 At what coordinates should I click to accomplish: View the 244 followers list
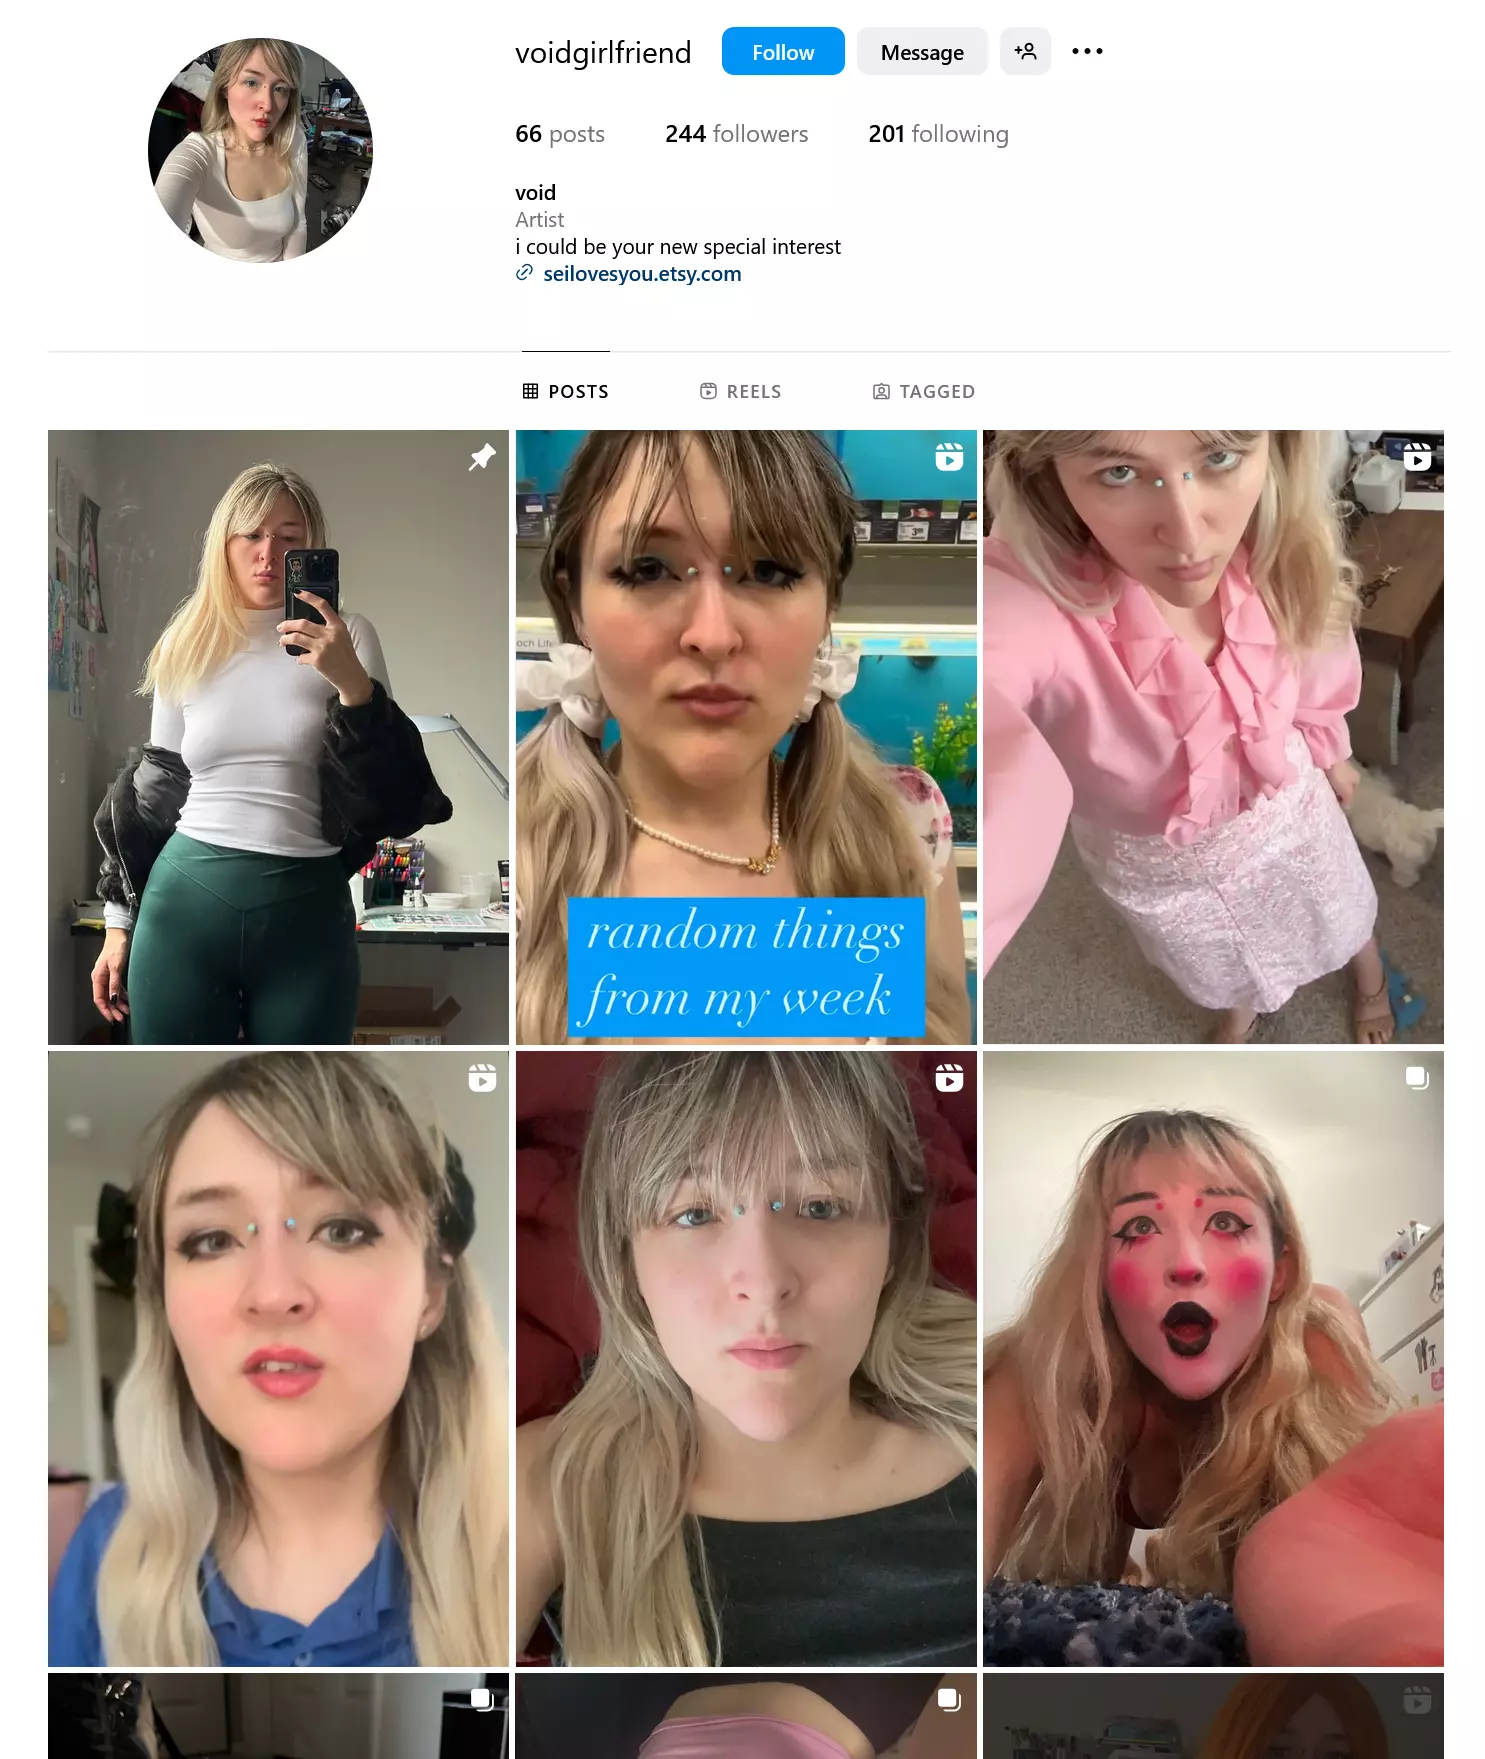737,134
